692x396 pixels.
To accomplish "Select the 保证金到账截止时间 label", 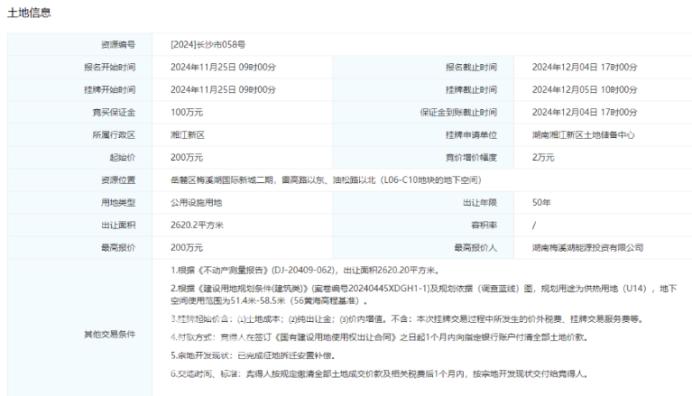I will [x=458, y=112].
